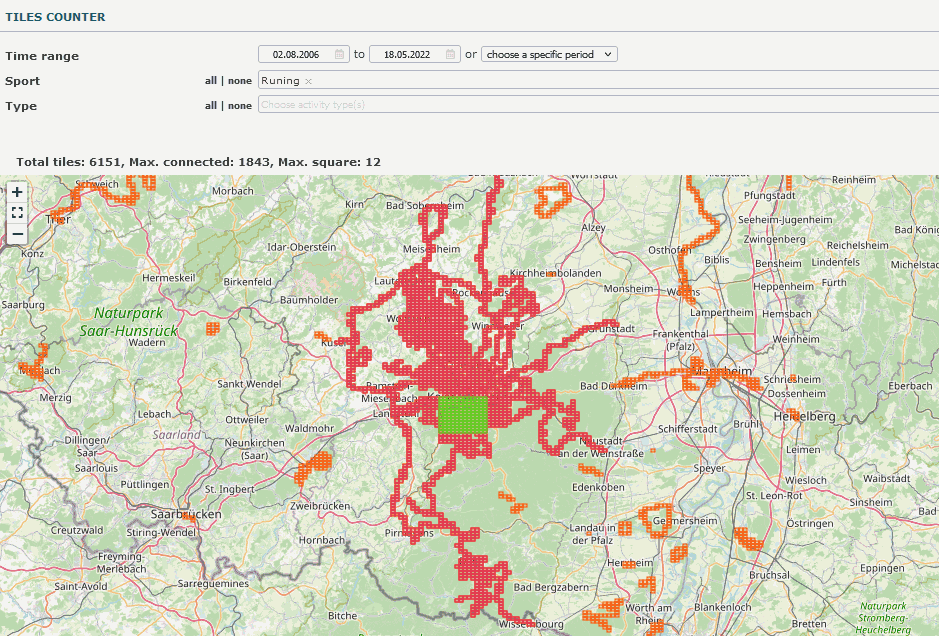The width and height of the screenshot is (939, 636).
Task: Remove the Runing sport tag
Action: coord(308,81)
